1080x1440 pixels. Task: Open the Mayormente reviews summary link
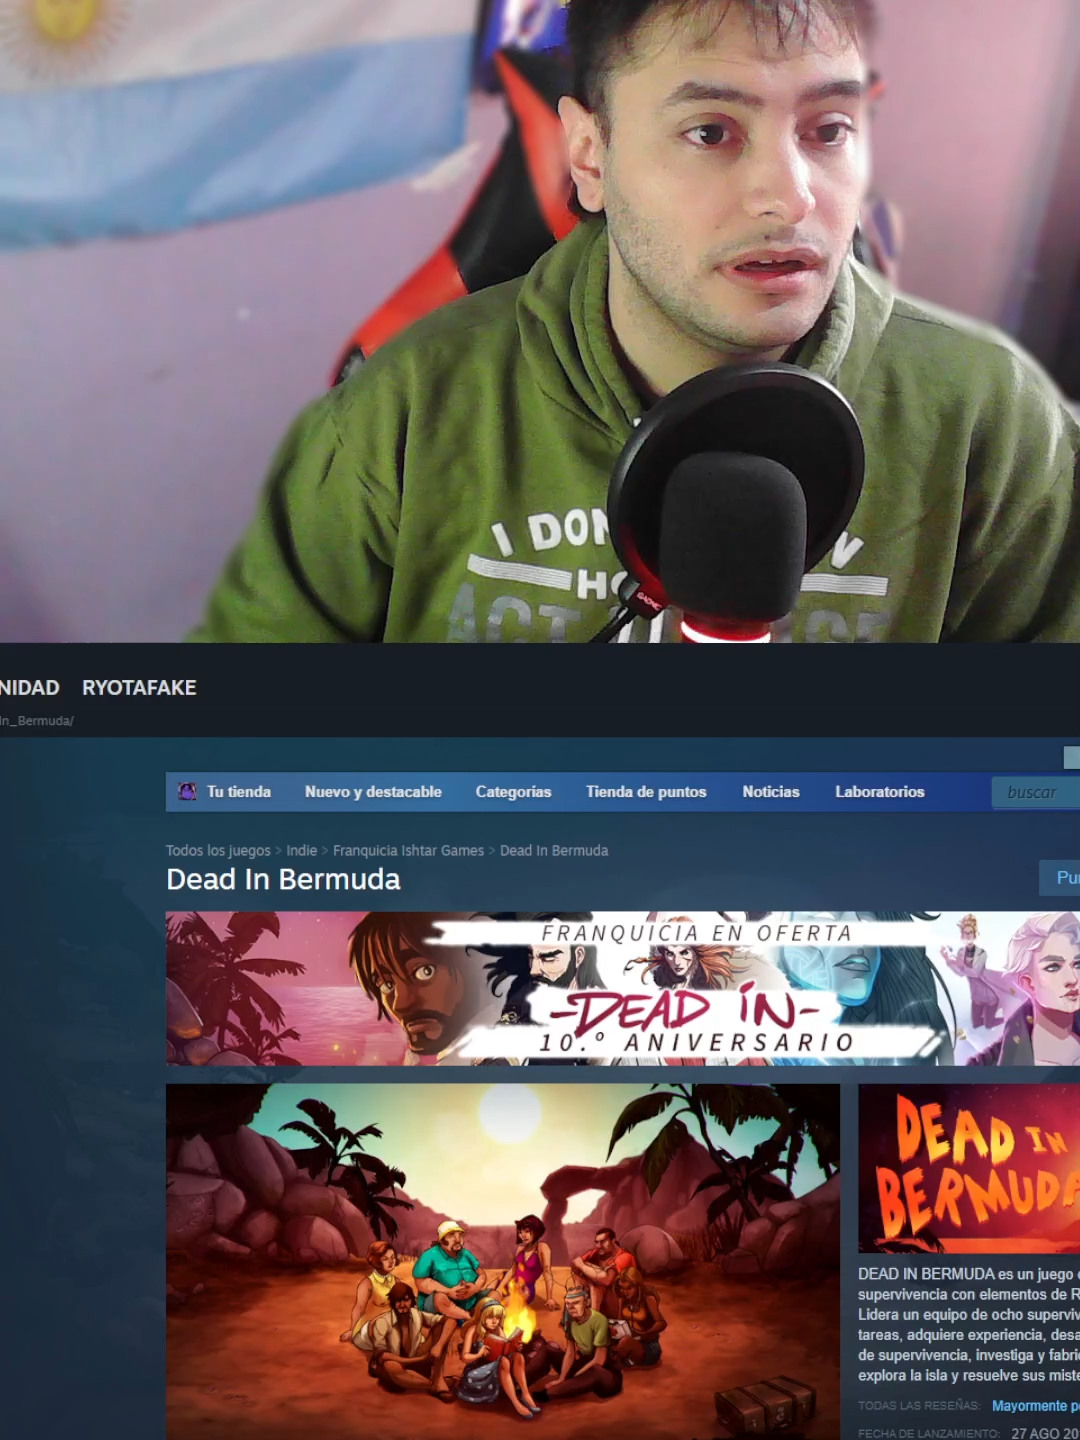[1035, 1405]
